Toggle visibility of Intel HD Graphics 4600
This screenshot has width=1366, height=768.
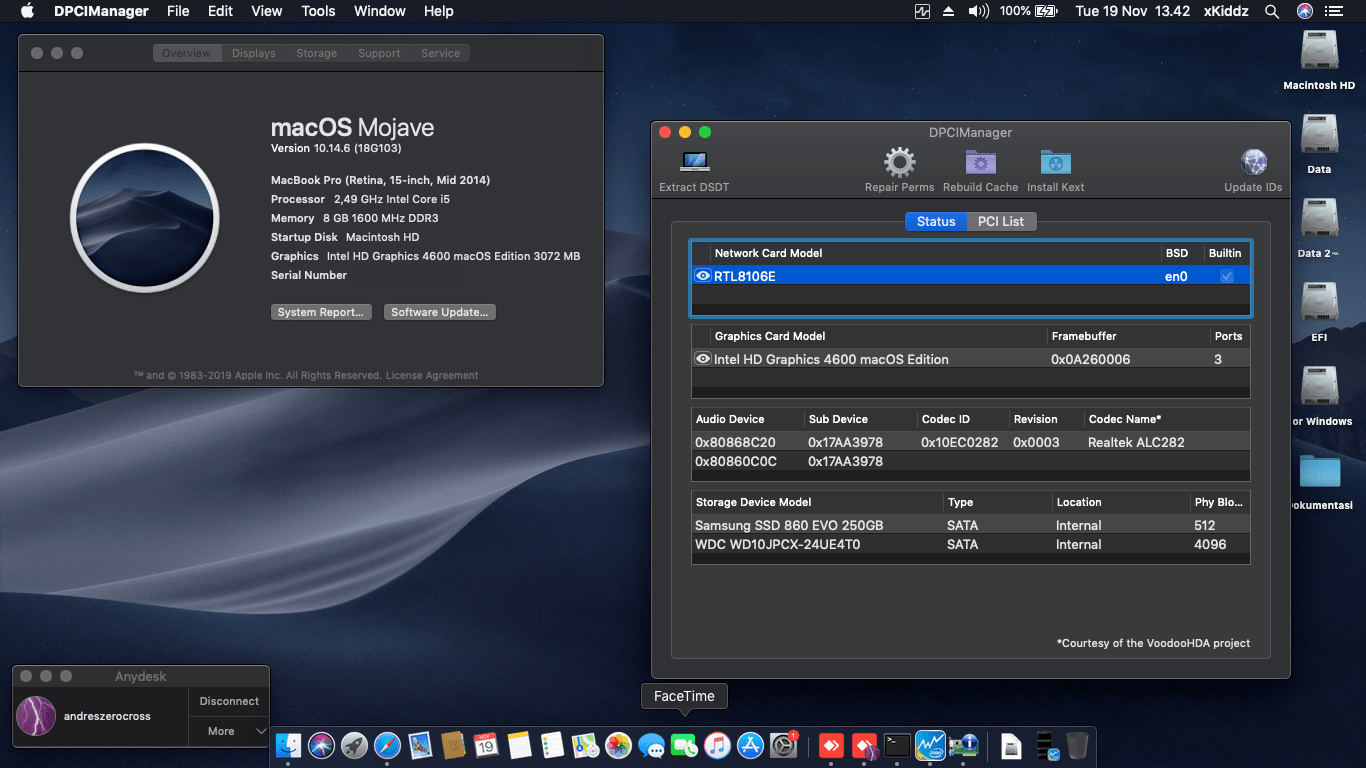[703, 358]
